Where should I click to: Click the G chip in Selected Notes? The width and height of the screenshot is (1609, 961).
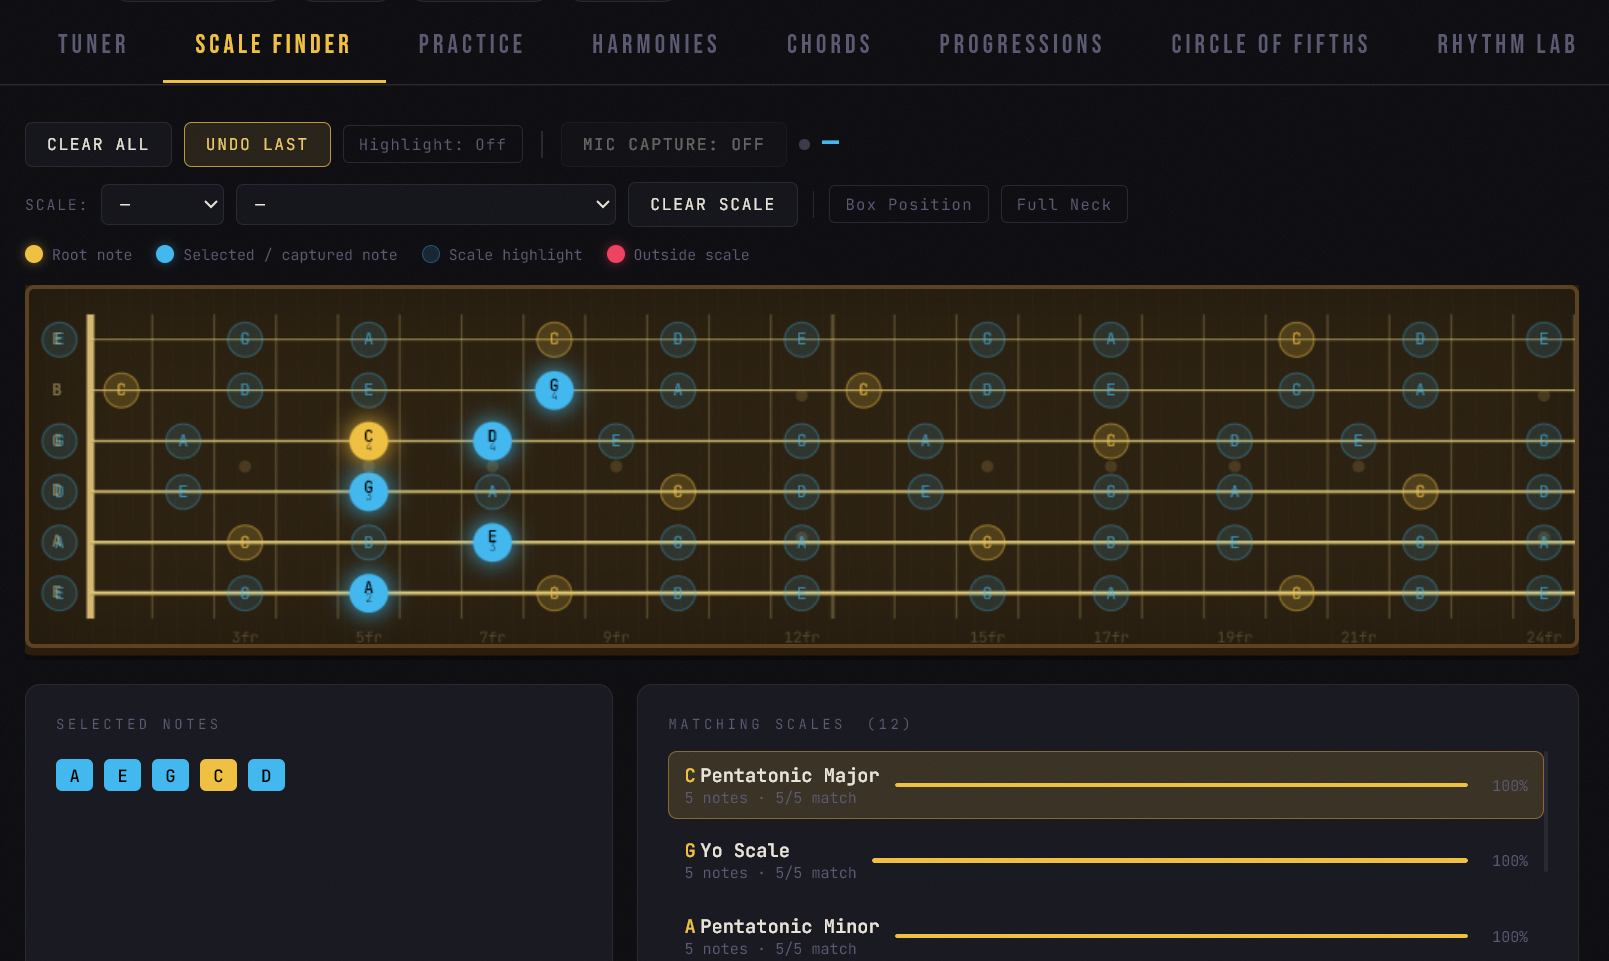[170, 775]
